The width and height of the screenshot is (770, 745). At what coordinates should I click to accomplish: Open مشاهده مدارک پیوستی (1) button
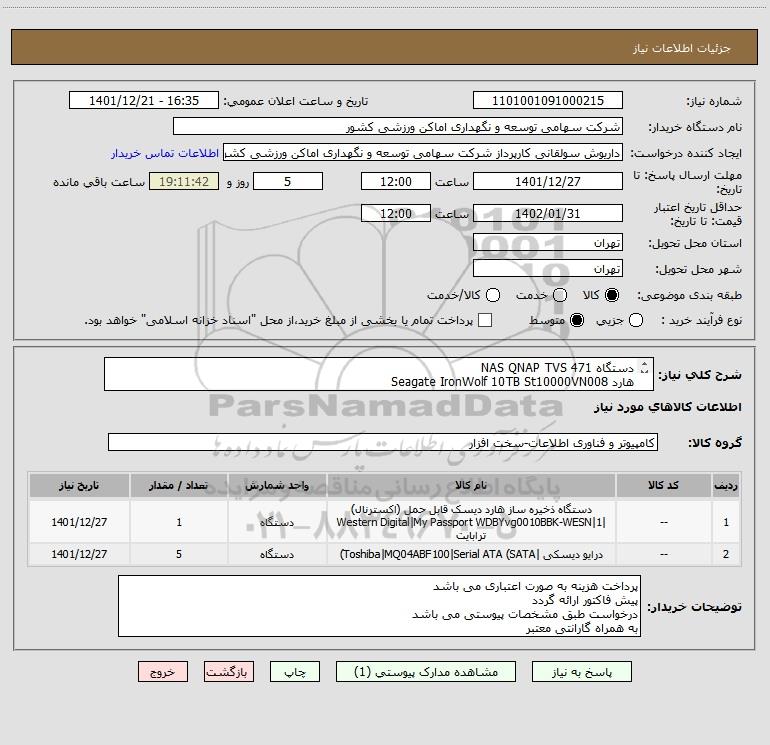click(426, 671)
